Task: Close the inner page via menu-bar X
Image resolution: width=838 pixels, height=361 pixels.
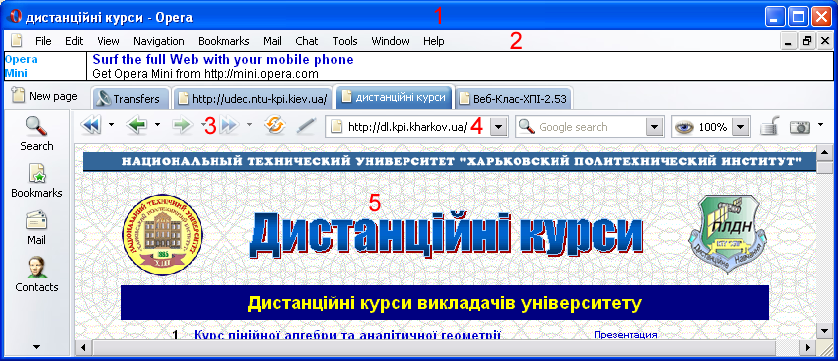Action: pos(824,41)
